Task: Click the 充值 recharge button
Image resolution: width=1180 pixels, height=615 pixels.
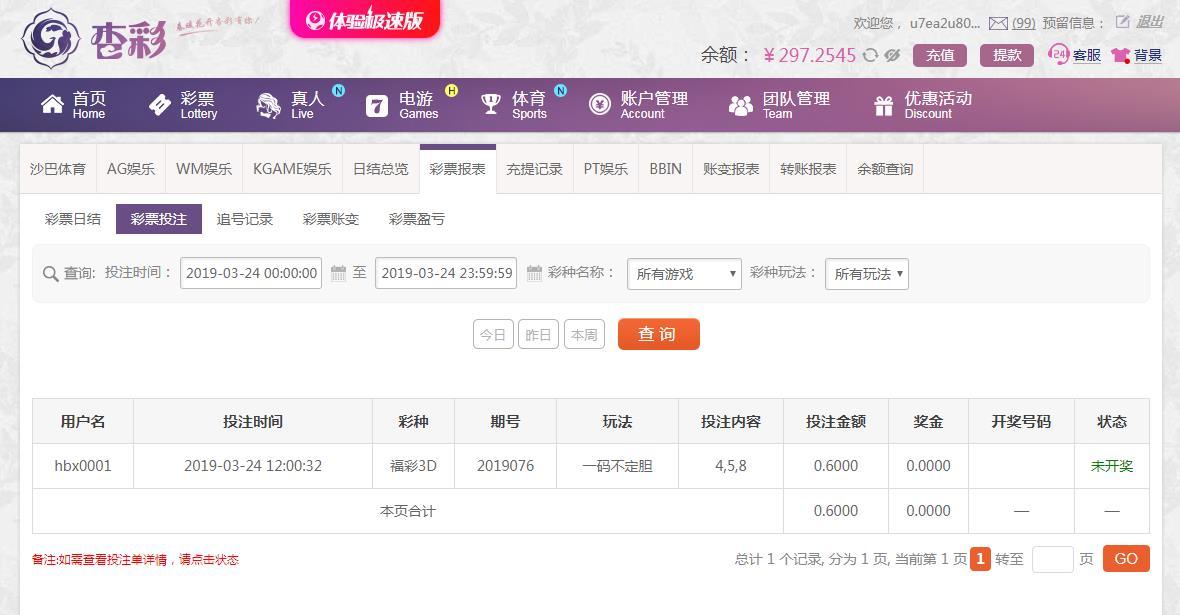Action: point(940,55)
